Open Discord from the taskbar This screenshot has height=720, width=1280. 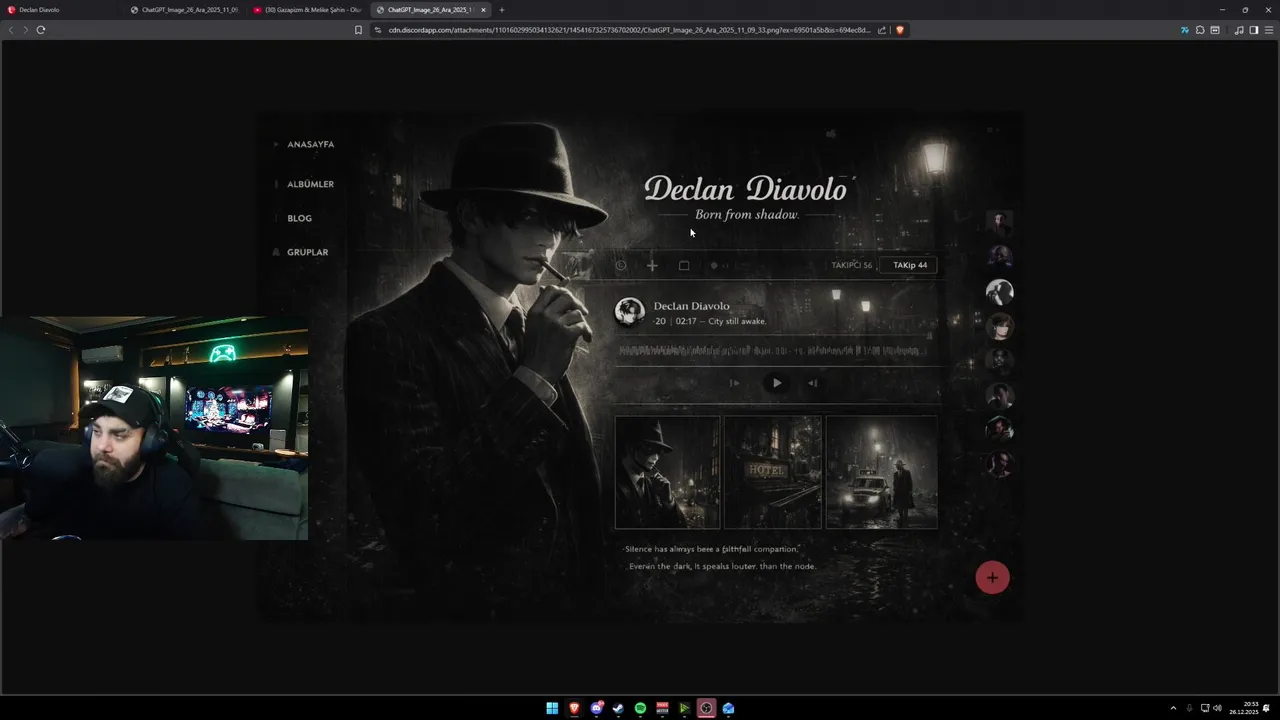tap(596, 708)
